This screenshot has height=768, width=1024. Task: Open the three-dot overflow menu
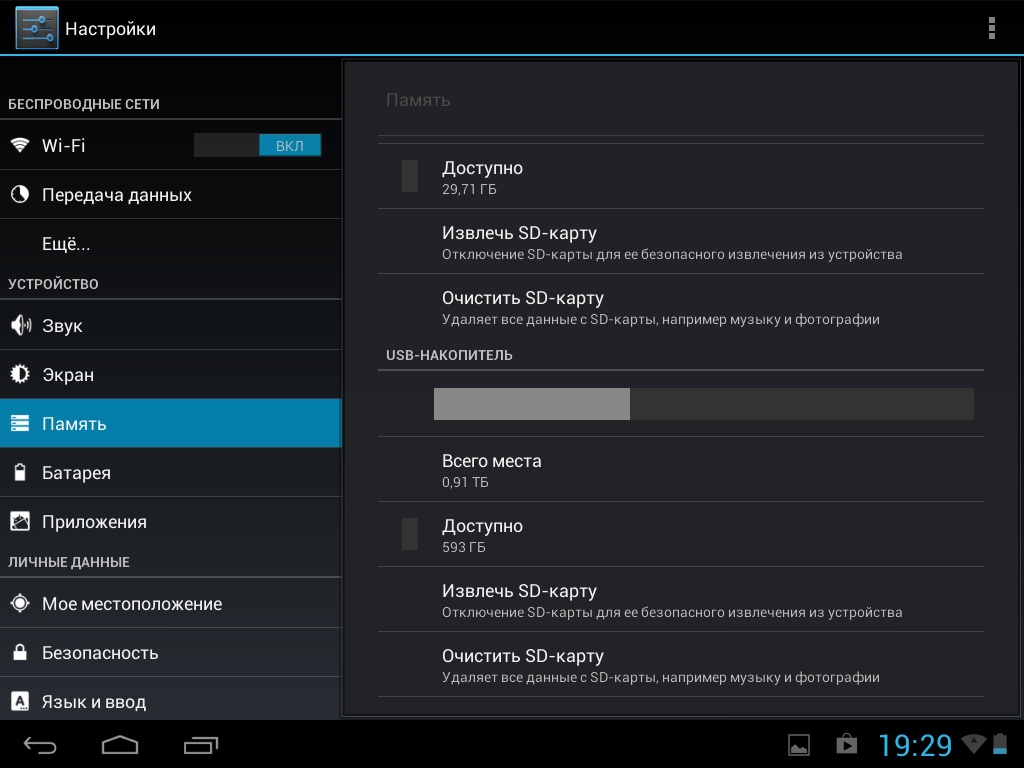(991, 28)
